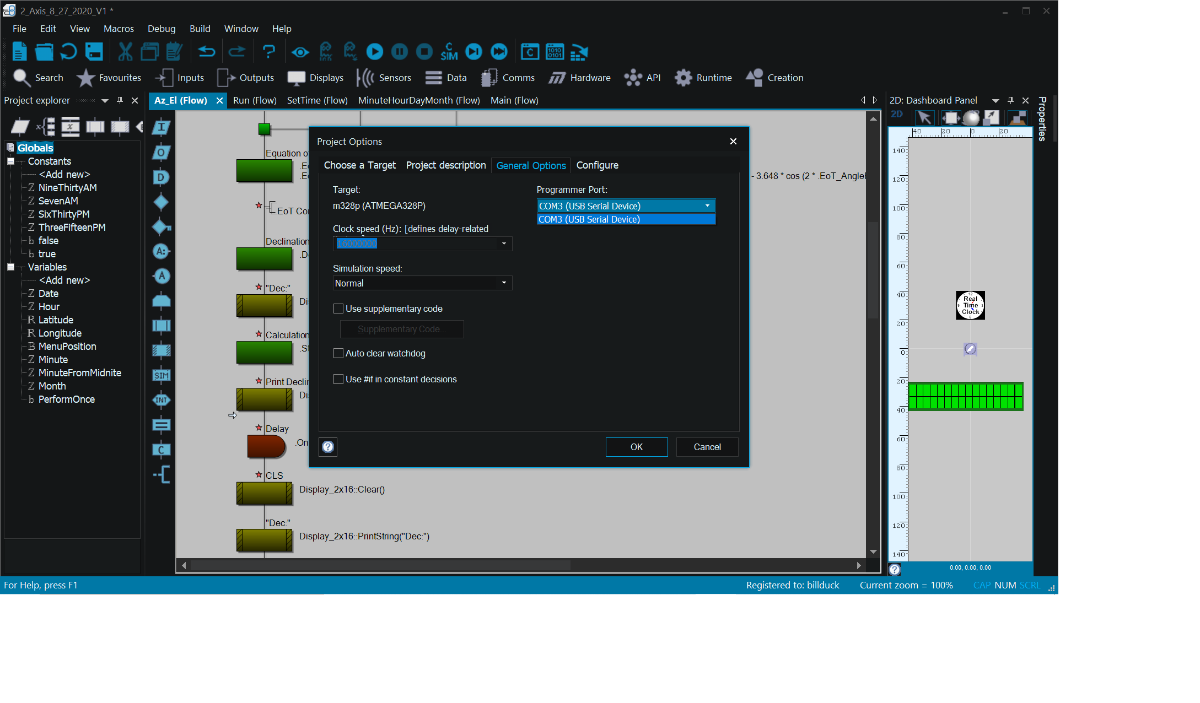Click Cancel in Project Options dialog
Screen dimensions: 1200x703
(707, 447)
